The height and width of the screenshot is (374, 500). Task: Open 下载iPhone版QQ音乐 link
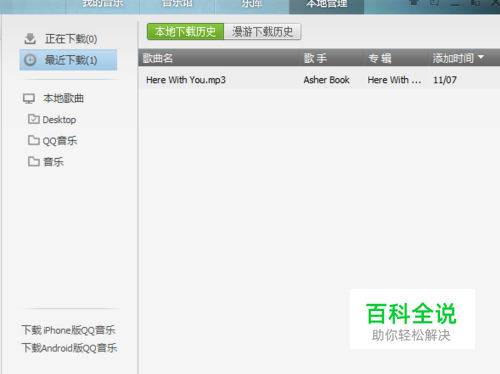tap(68, 330)
